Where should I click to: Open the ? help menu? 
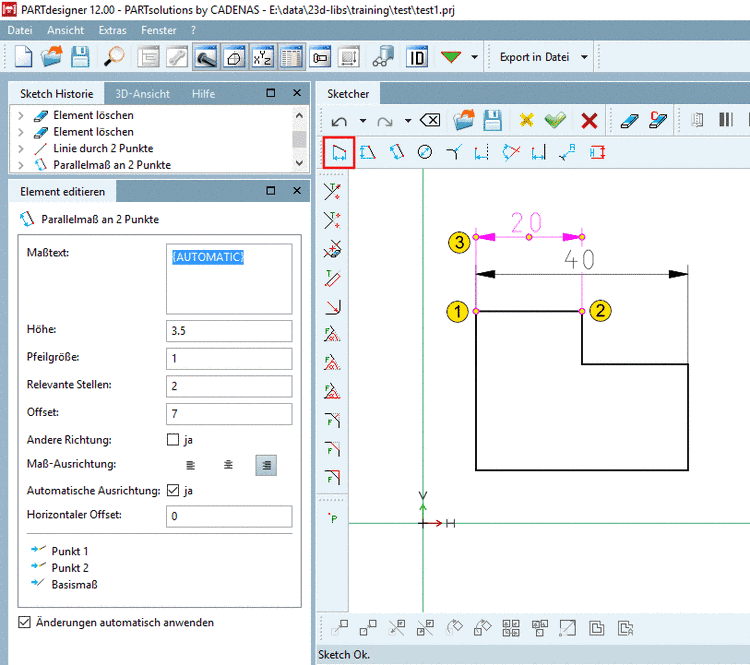(193, 30)
